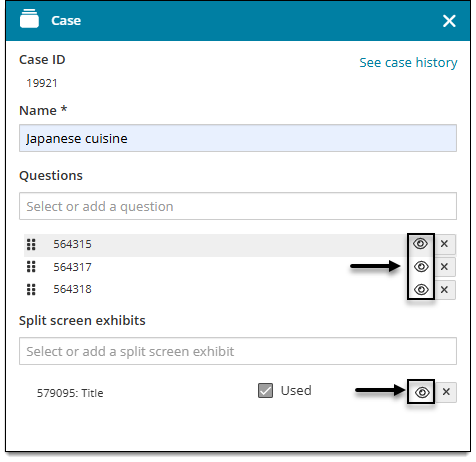Click the drag handle for question 564317
Image resolution: width=476 pixels, height=462 pixels.
[31, 267]
